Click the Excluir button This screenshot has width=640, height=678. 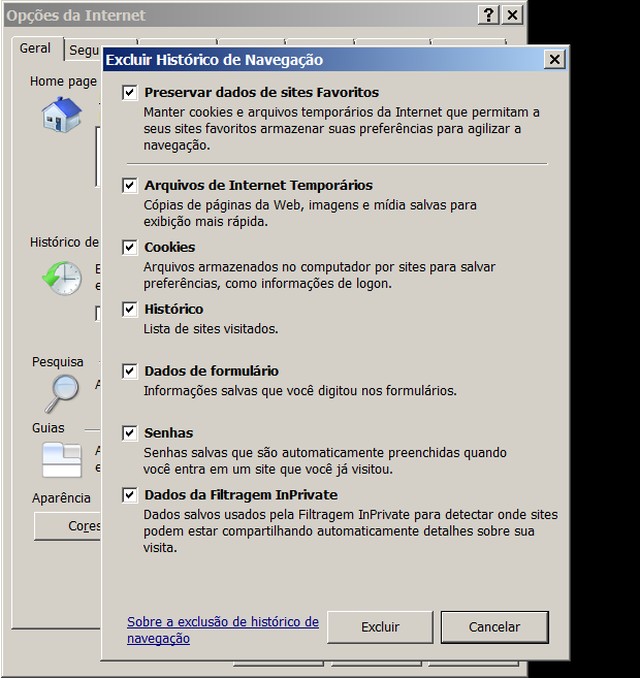[380, 627]
